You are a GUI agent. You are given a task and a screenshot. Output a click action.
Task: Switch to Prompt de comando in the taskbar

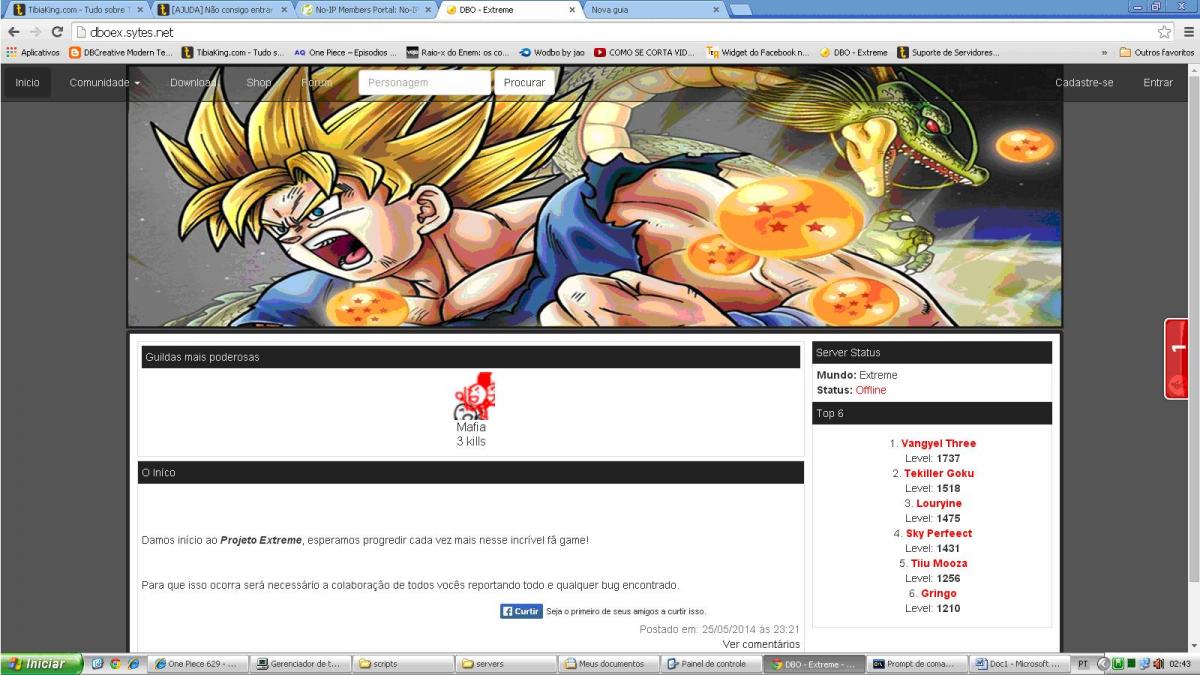tap(917, 664)
